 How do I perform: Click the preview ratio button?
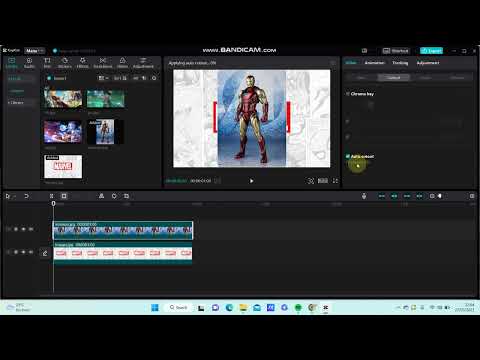(323, 181)
